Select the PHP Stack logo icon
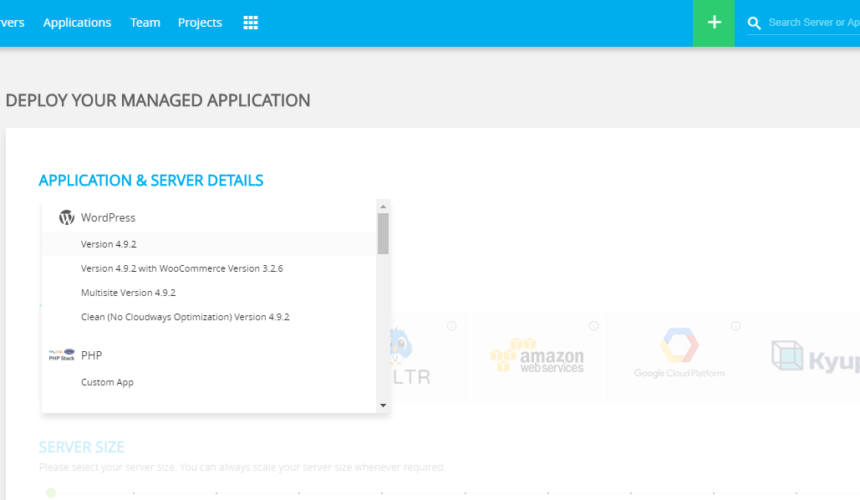The height and width of the screenshot is (500, 860). click(x=61, y=355)
